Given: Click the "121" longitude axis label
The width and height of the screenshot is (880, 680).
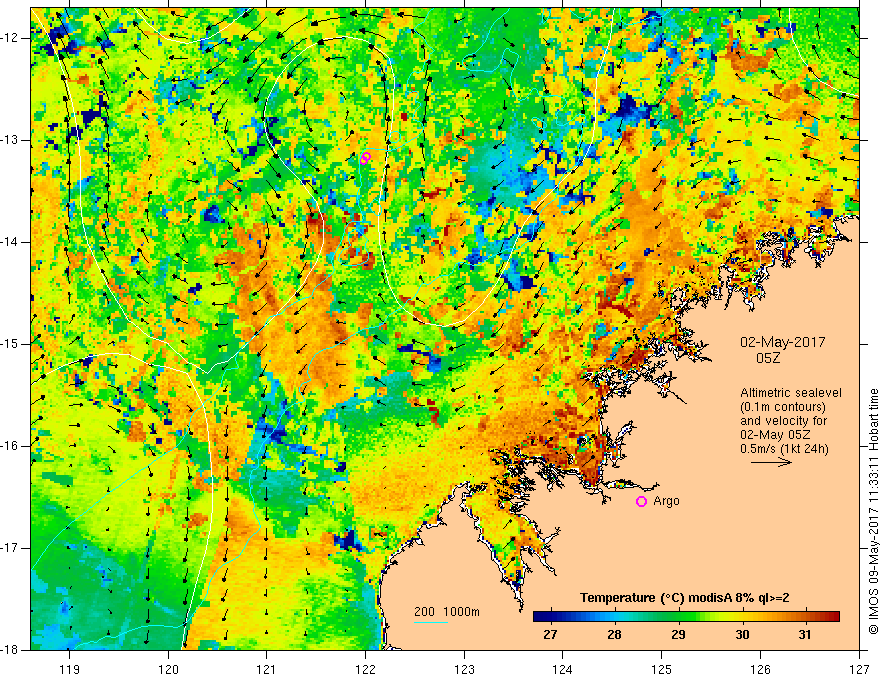Looking at the screenshot, I should tap(267, 669).
